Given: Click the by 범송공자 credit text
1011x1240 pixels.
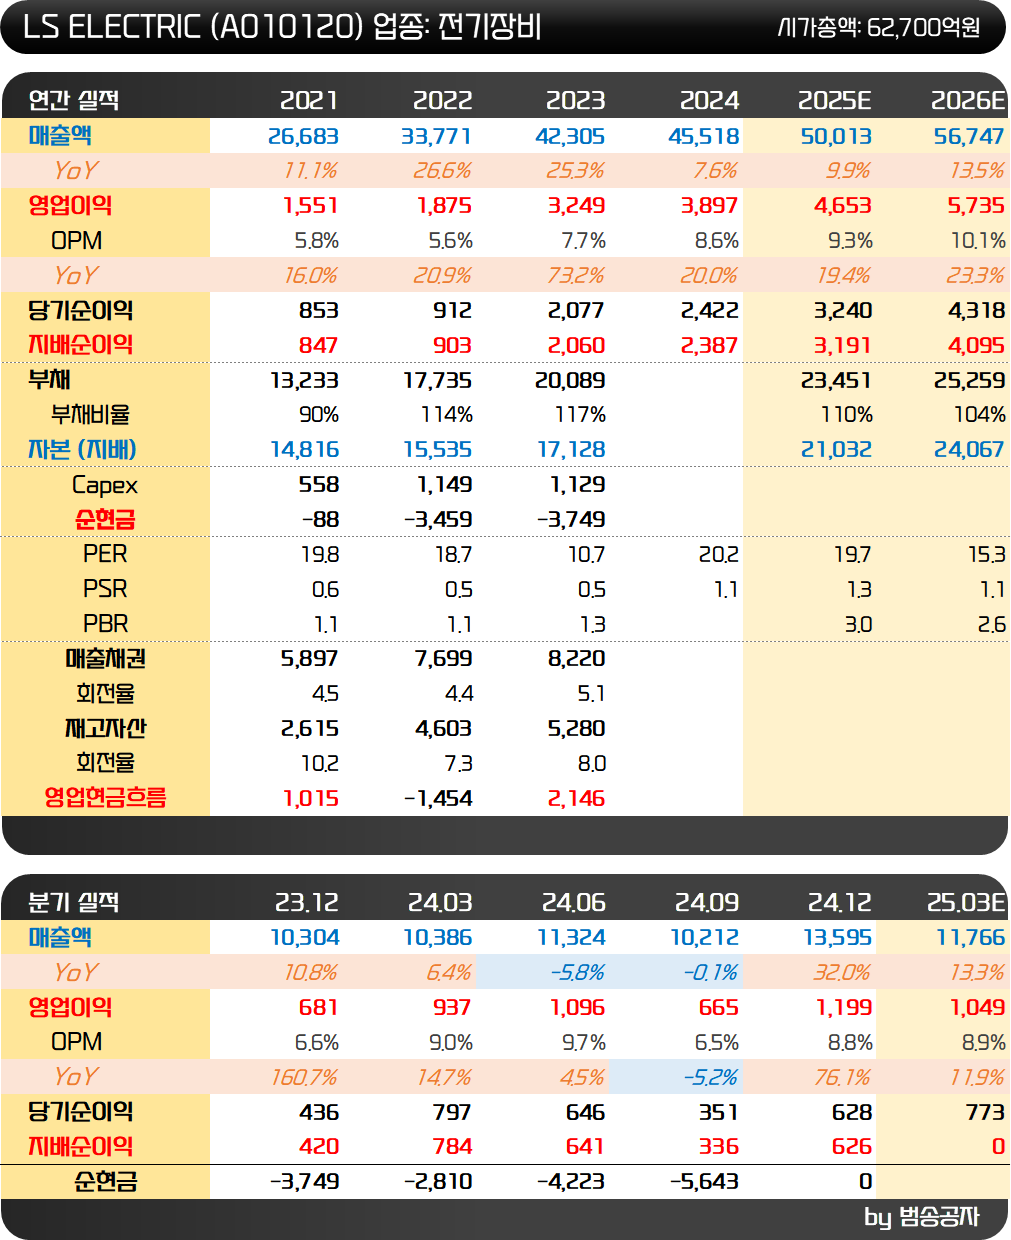Looking at the screenshot, I should [x=921, y=1217].
